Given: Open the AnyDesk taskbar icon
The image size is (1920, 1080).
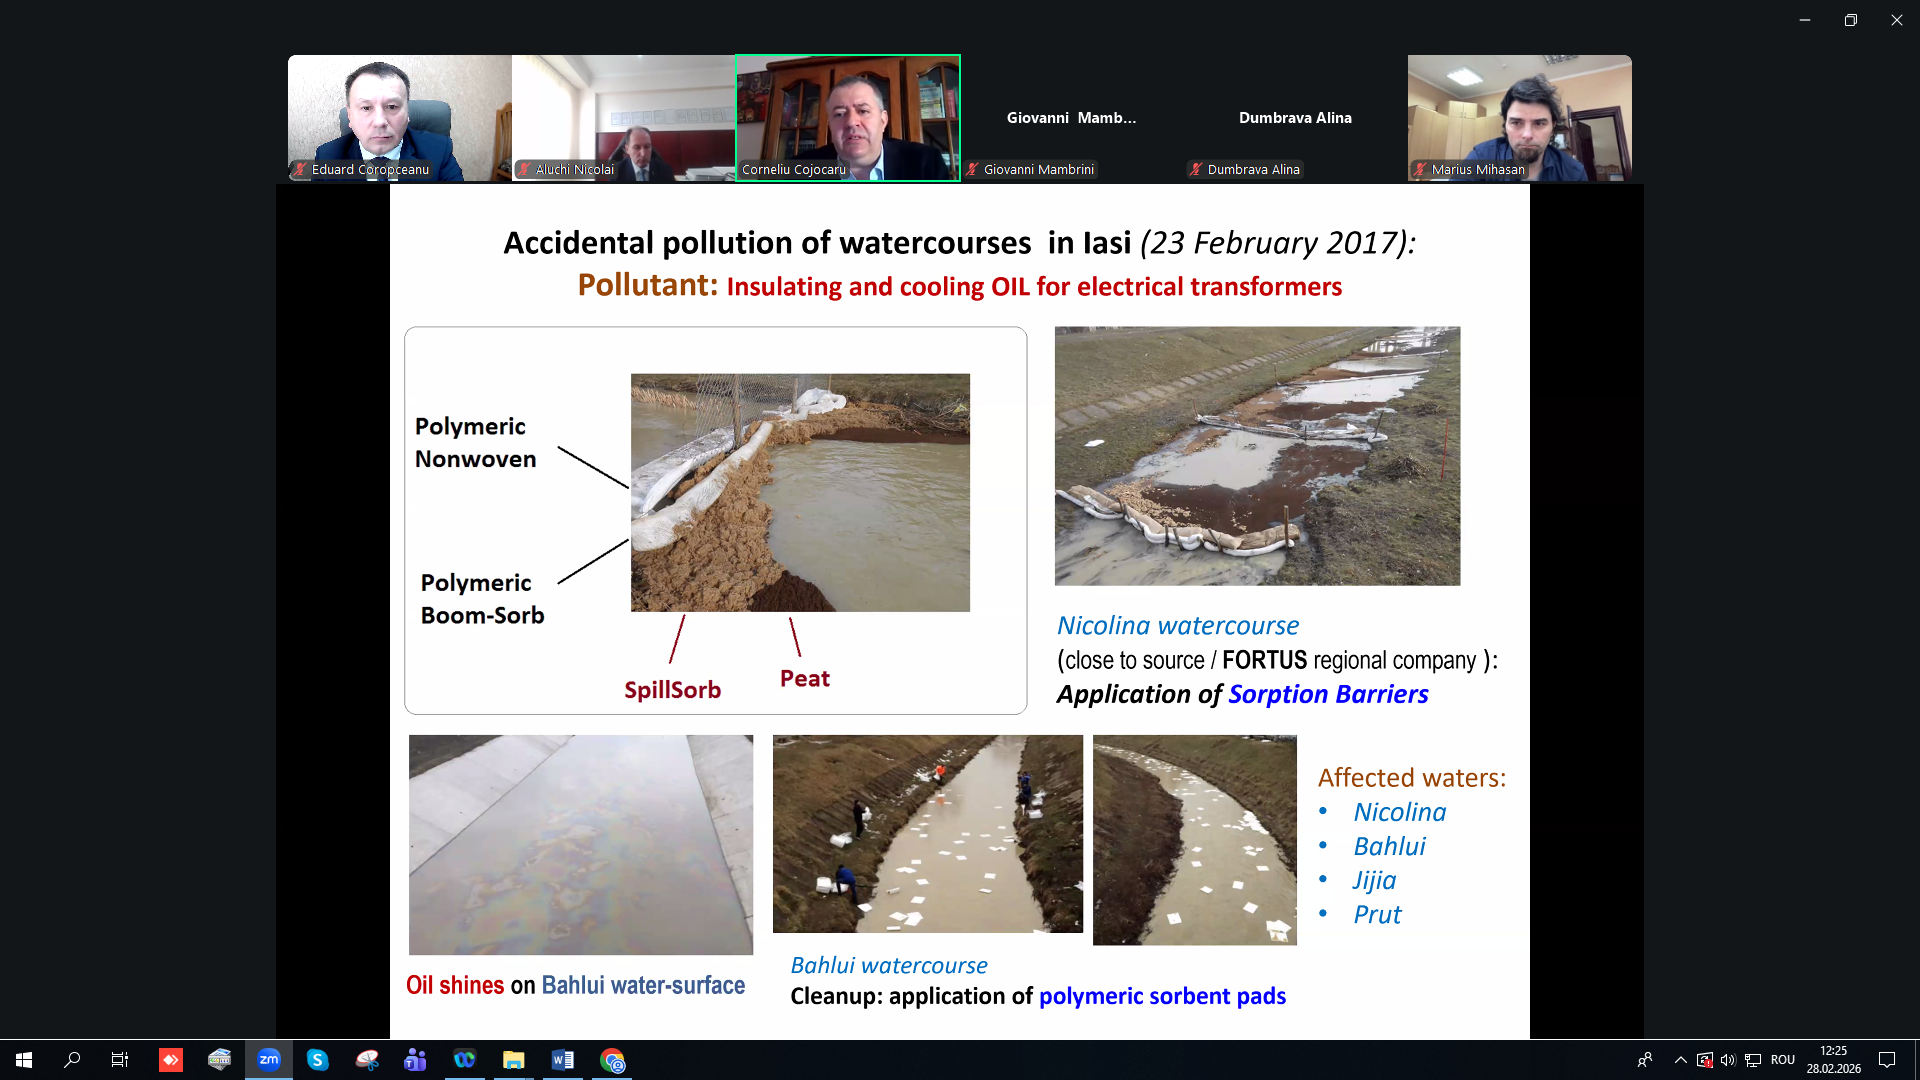Looking at the screenshot, I should (171, 1060).
